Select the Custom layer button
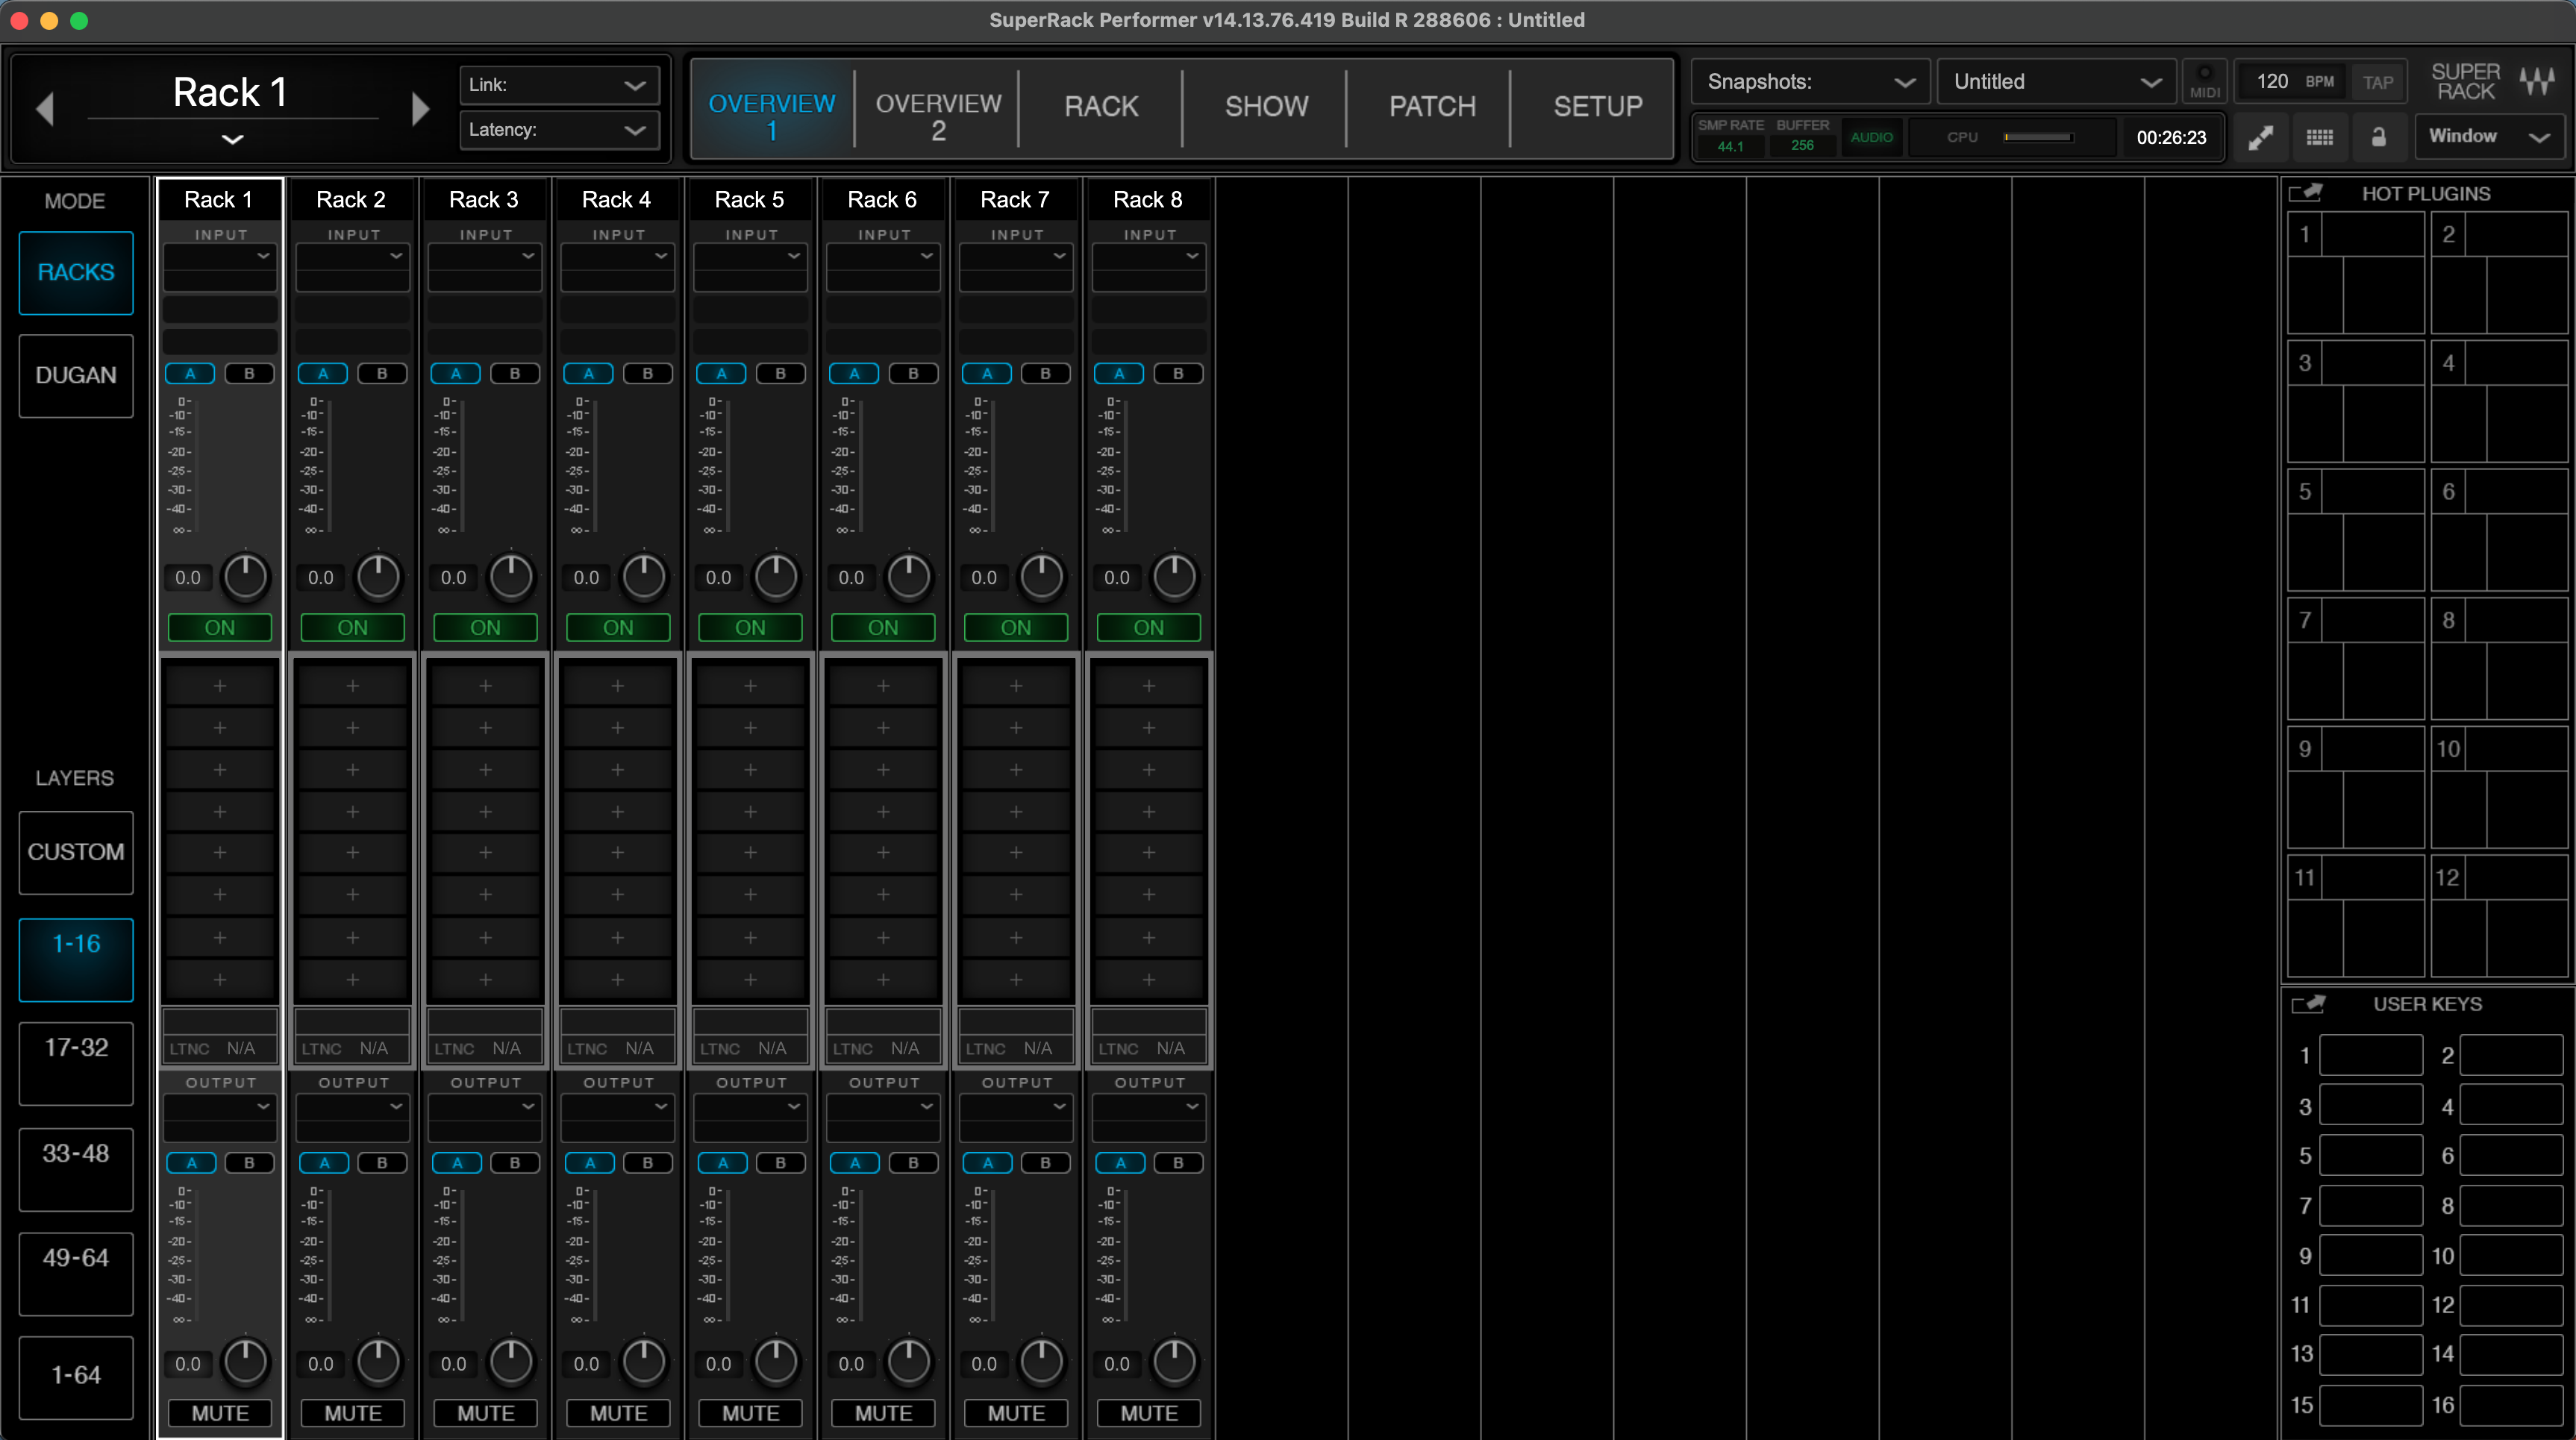The width and height of the screenshot is (2576, 1440). tap(76, 853)
